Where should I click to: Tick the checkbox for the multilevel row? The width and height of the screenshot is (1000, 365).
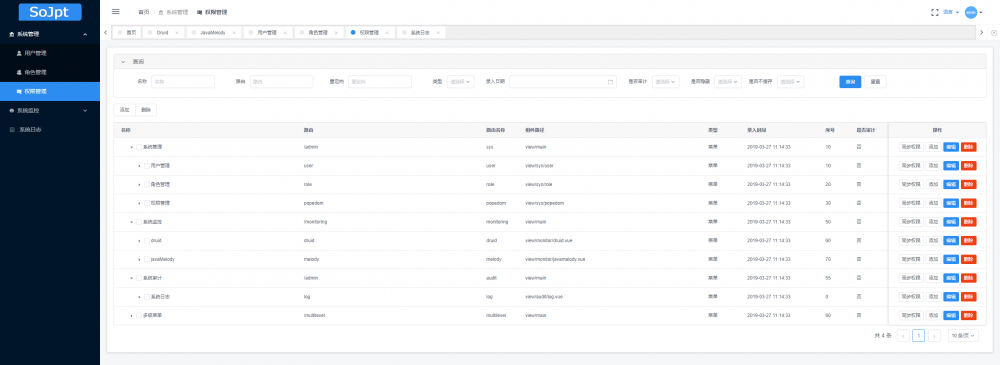(x=139, y=316)
